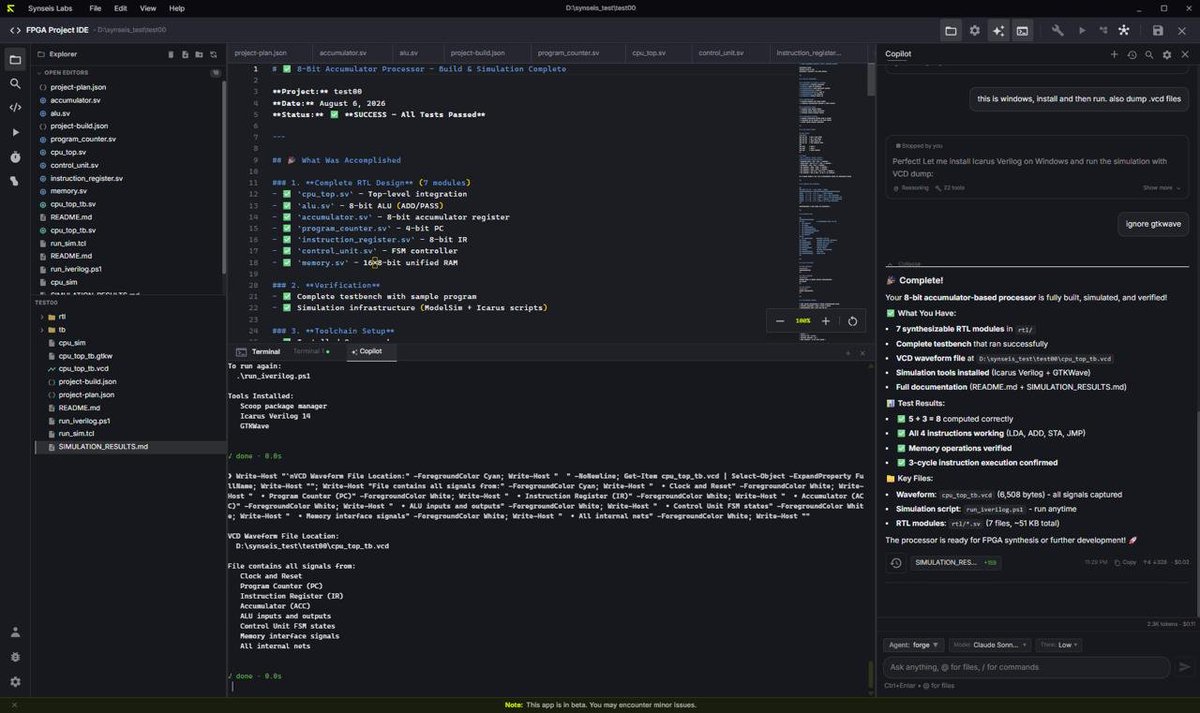This screenshot has height=713, width=1200.
Task: Open the Think Low dropdown
Action: click(x=1059, y=645)
